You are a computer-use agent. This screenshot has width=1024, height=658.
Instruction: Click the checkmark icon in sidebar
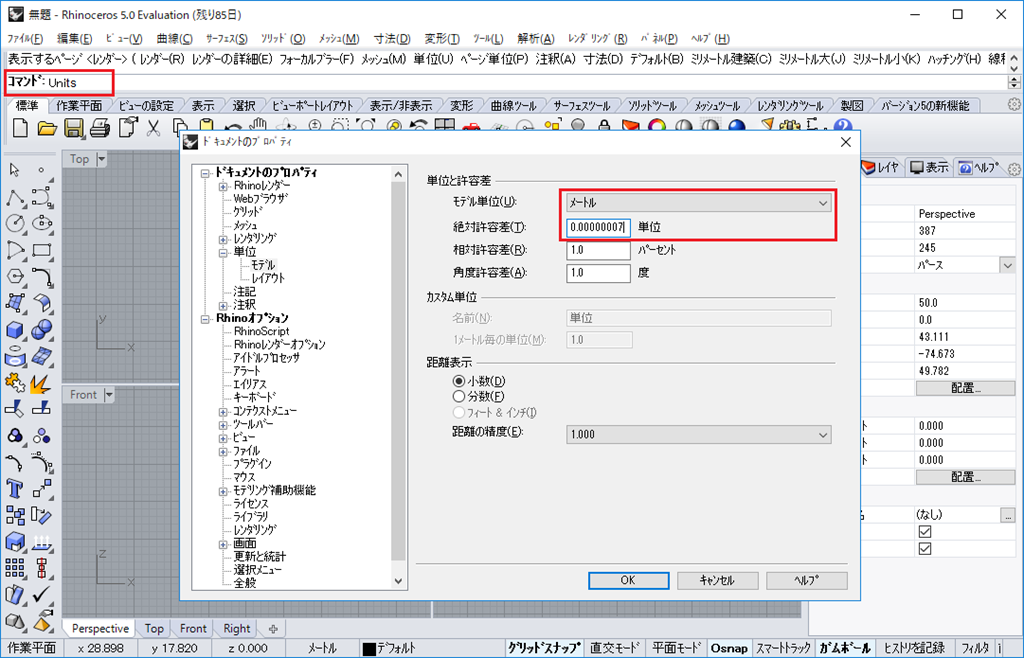pyautogui.click(x=42, y=595)
